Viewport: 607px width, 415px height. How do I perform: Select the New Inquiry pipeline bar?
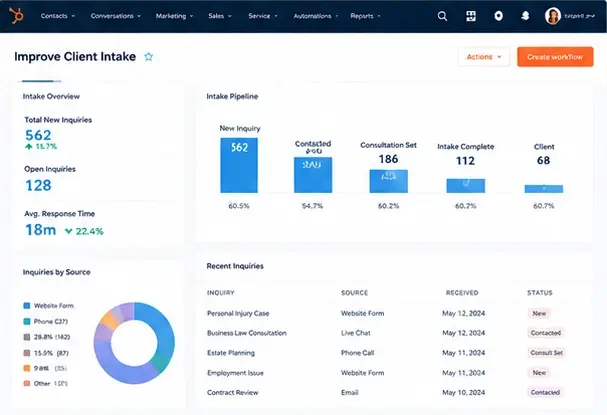(x=239, y=165)
